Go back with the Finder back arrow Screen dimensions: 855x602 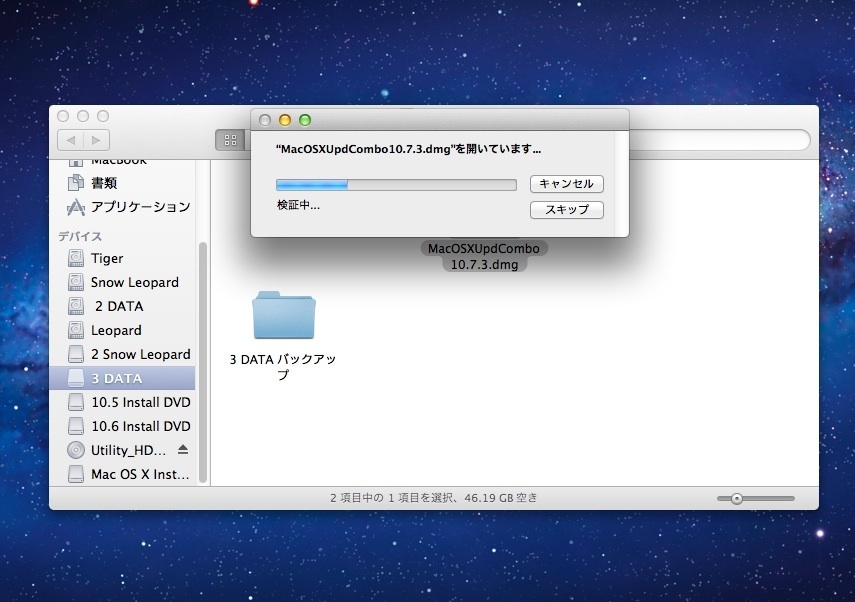coord(71,140)
